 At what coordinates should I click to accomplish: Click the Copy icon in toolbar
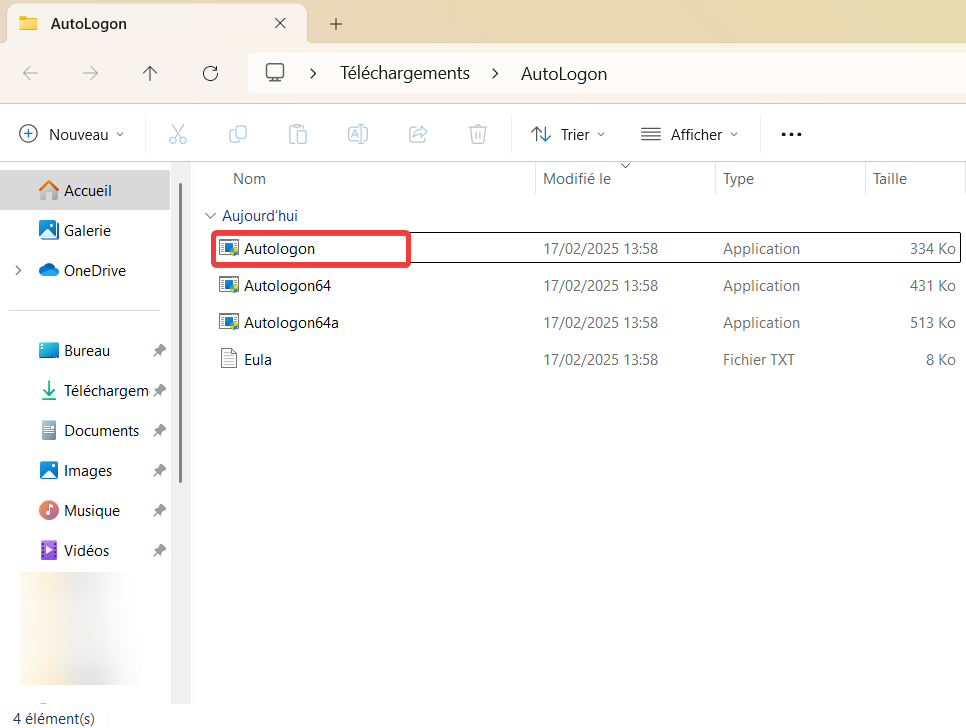coord(238,134)
